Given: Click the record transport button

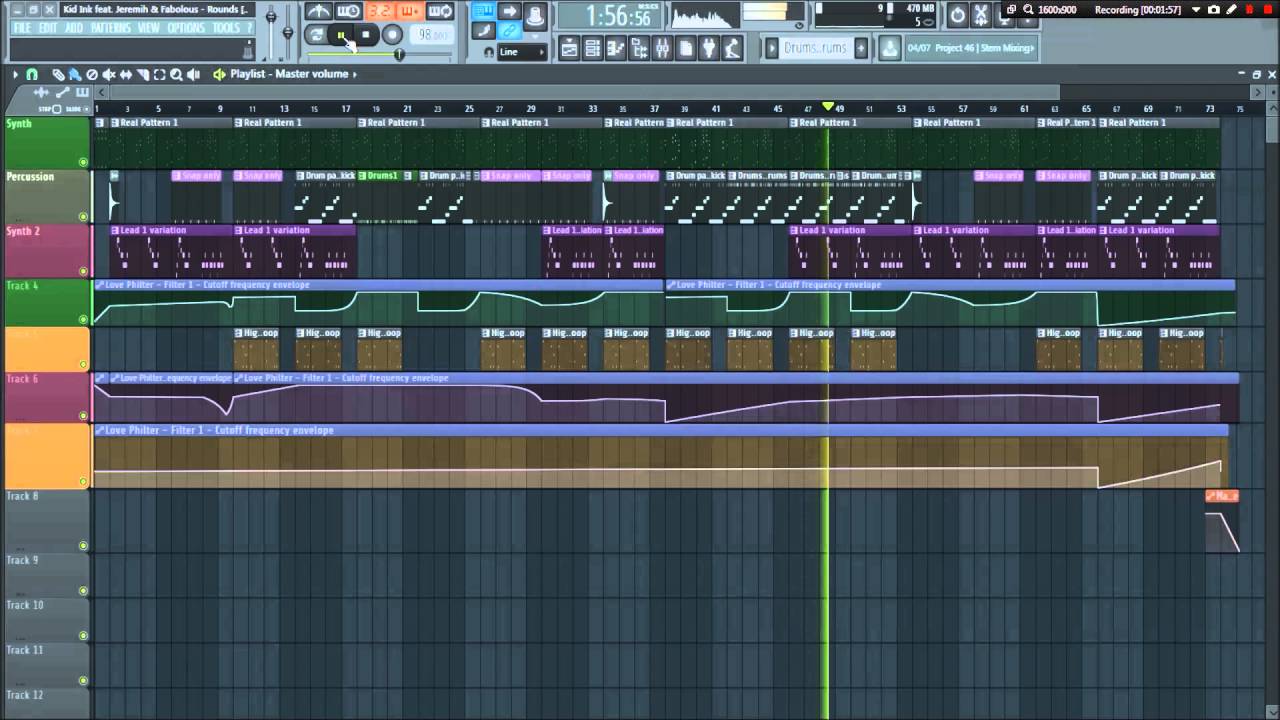Looking at the screenshot, I should 392,35.
